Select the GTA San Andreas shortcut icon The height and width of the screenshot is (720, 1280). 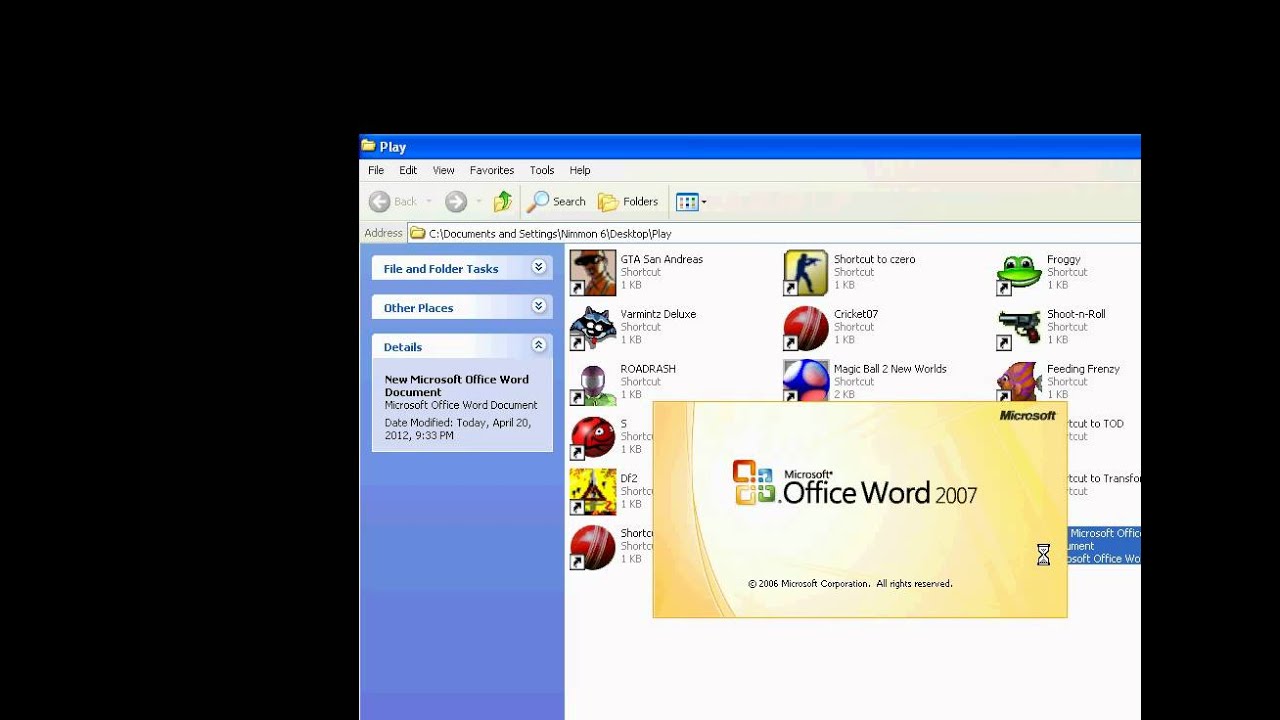pos(593,273)
